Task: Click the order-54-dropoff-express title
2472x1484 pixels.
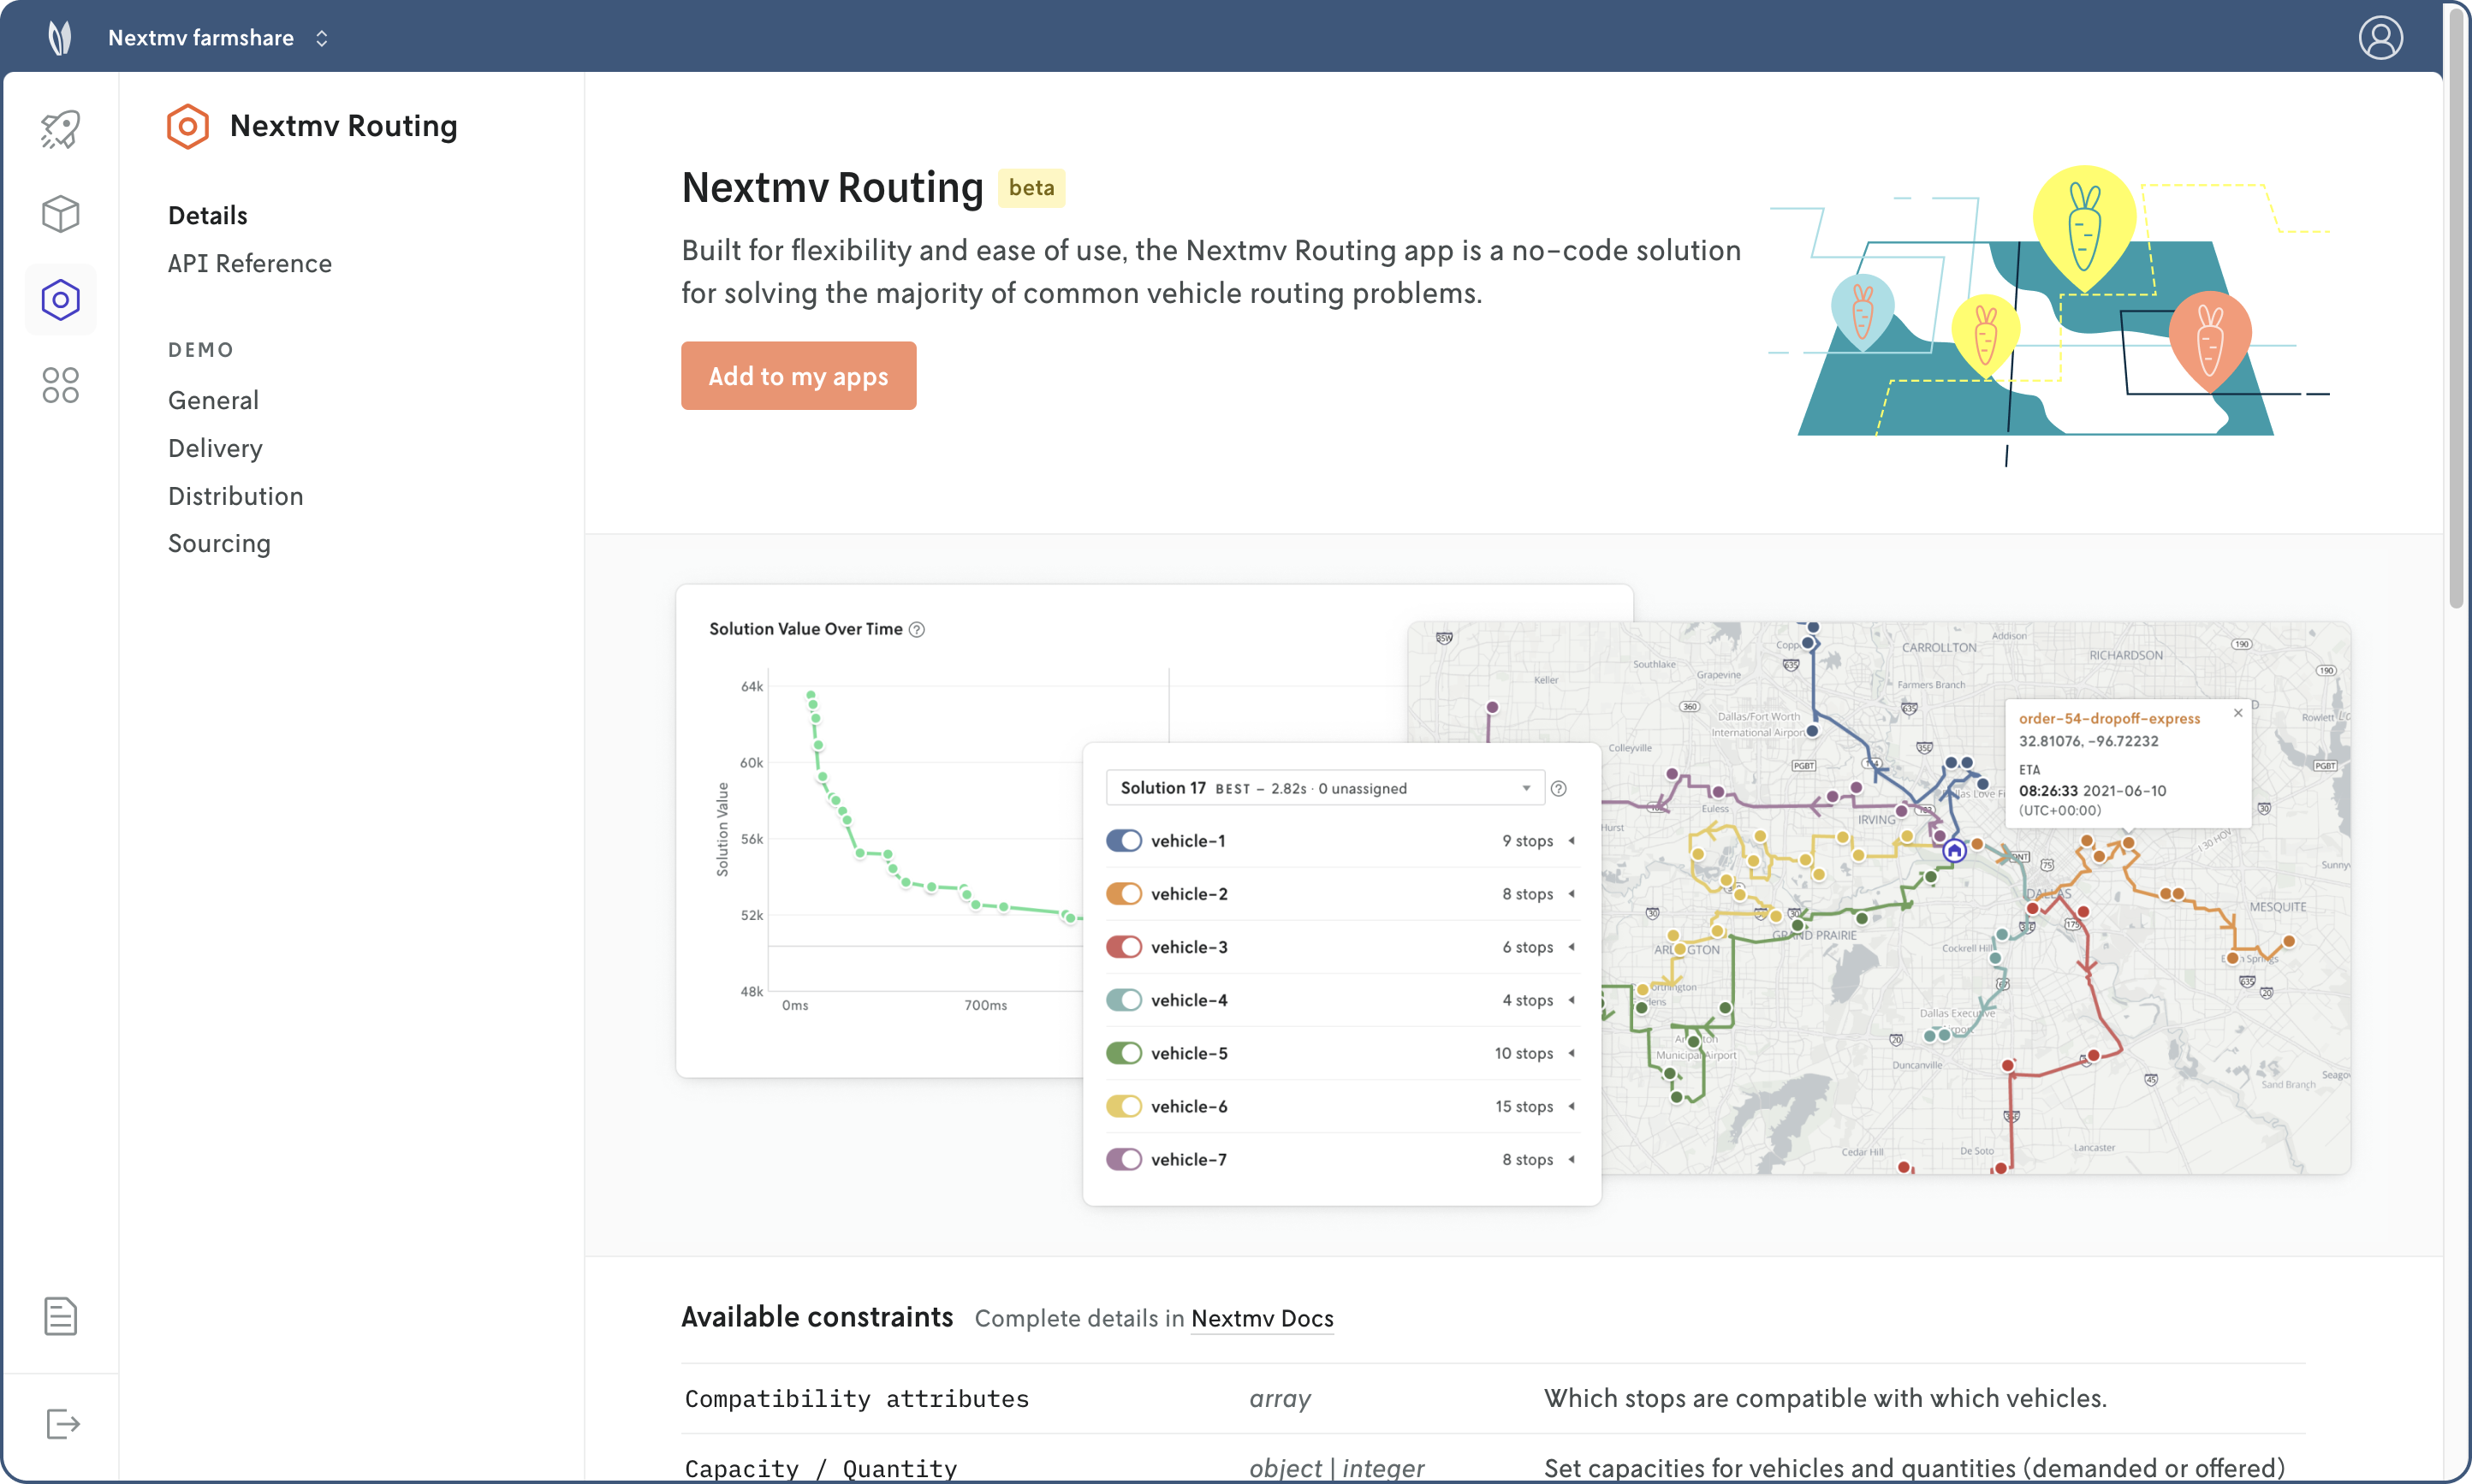Action: [2109, 718]
